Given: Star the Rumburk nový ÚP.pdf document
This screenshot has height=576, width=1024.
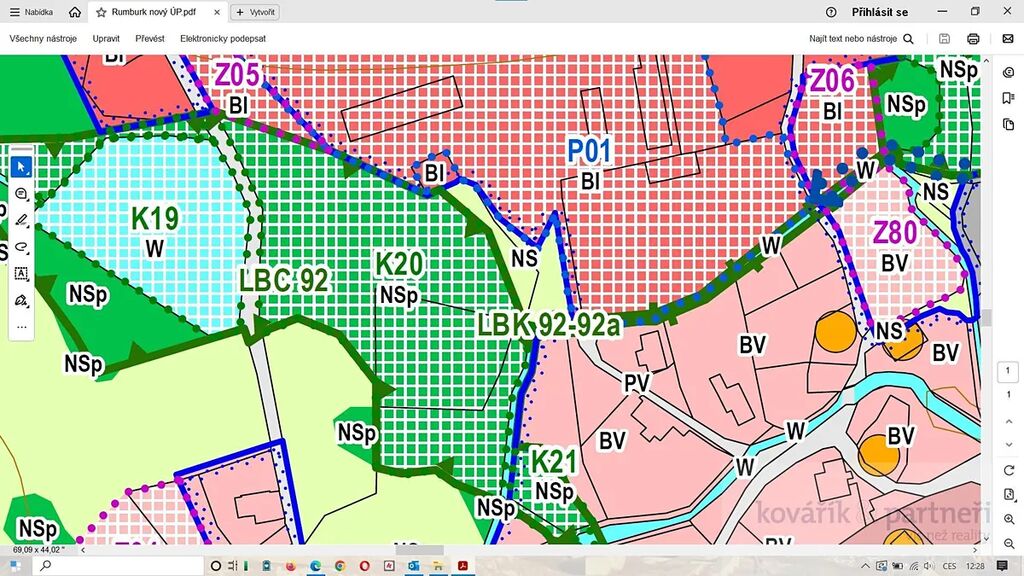Looking at the screenshot, I should pos(101,12).
